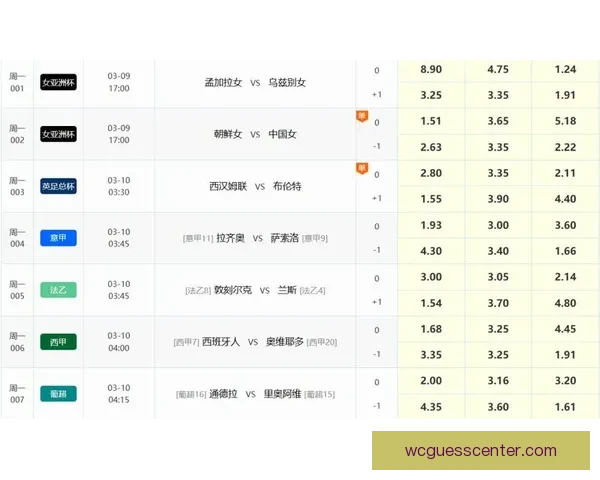600x480 pixels.
Task: Open 通德拉 team name
Action: 223,394
